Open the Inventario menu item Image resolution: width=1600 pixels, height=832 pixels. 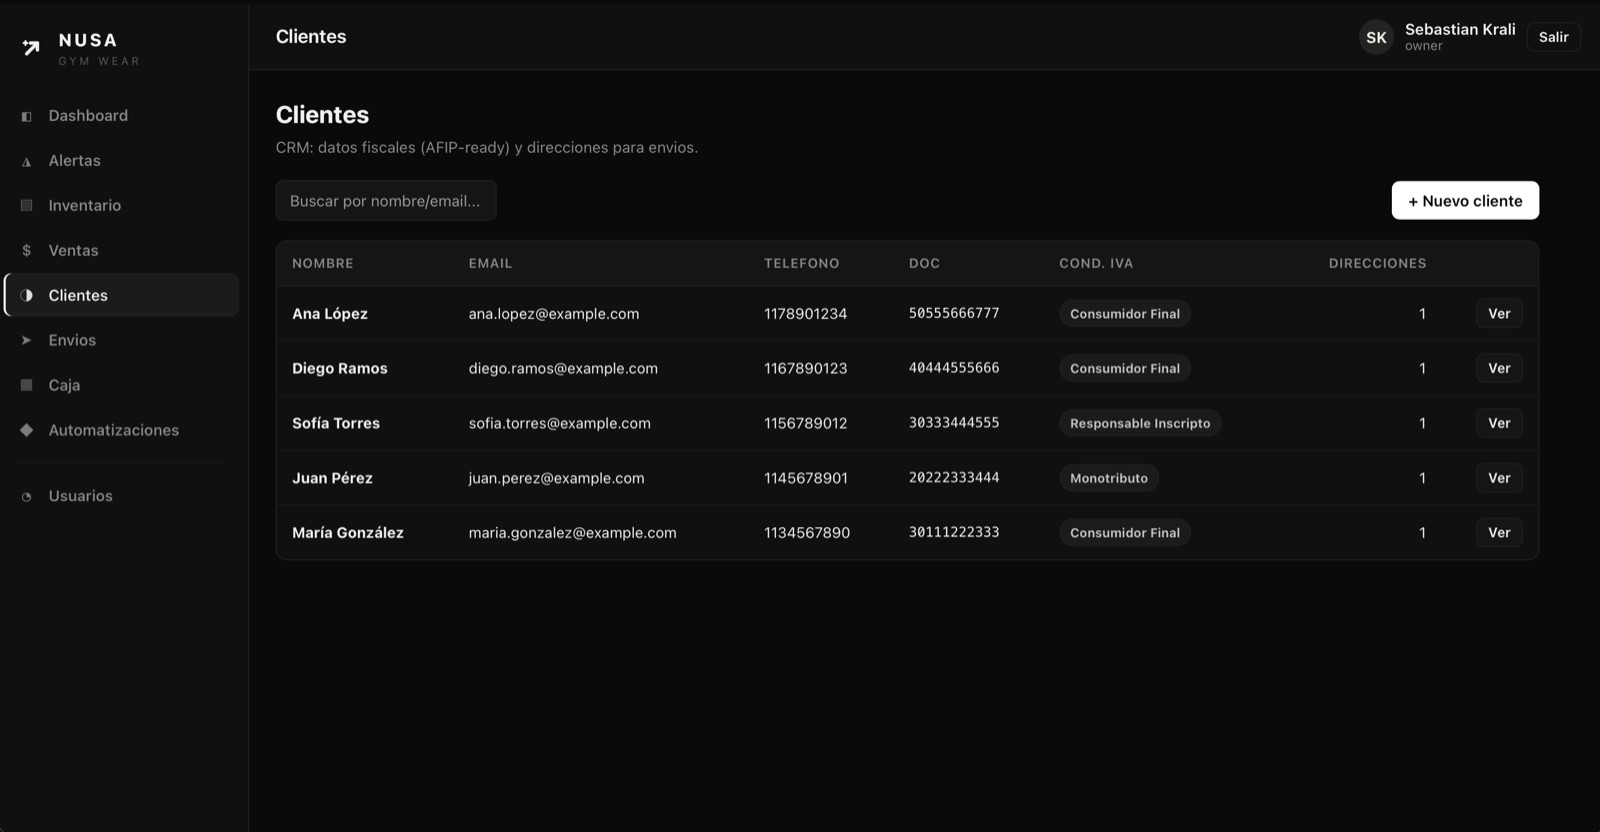coord(122,206)
